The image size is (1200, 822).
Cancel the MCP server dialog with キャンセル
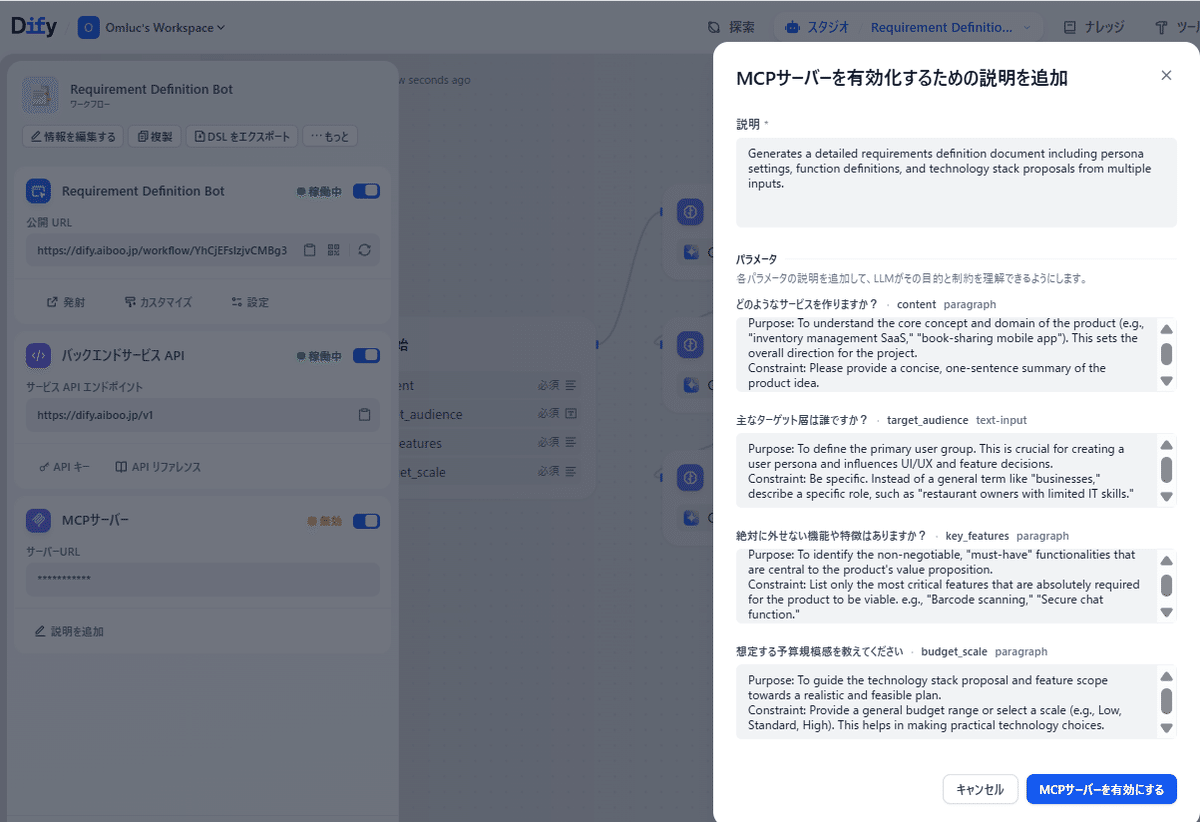pyautogui.click(x=980, y=789)
